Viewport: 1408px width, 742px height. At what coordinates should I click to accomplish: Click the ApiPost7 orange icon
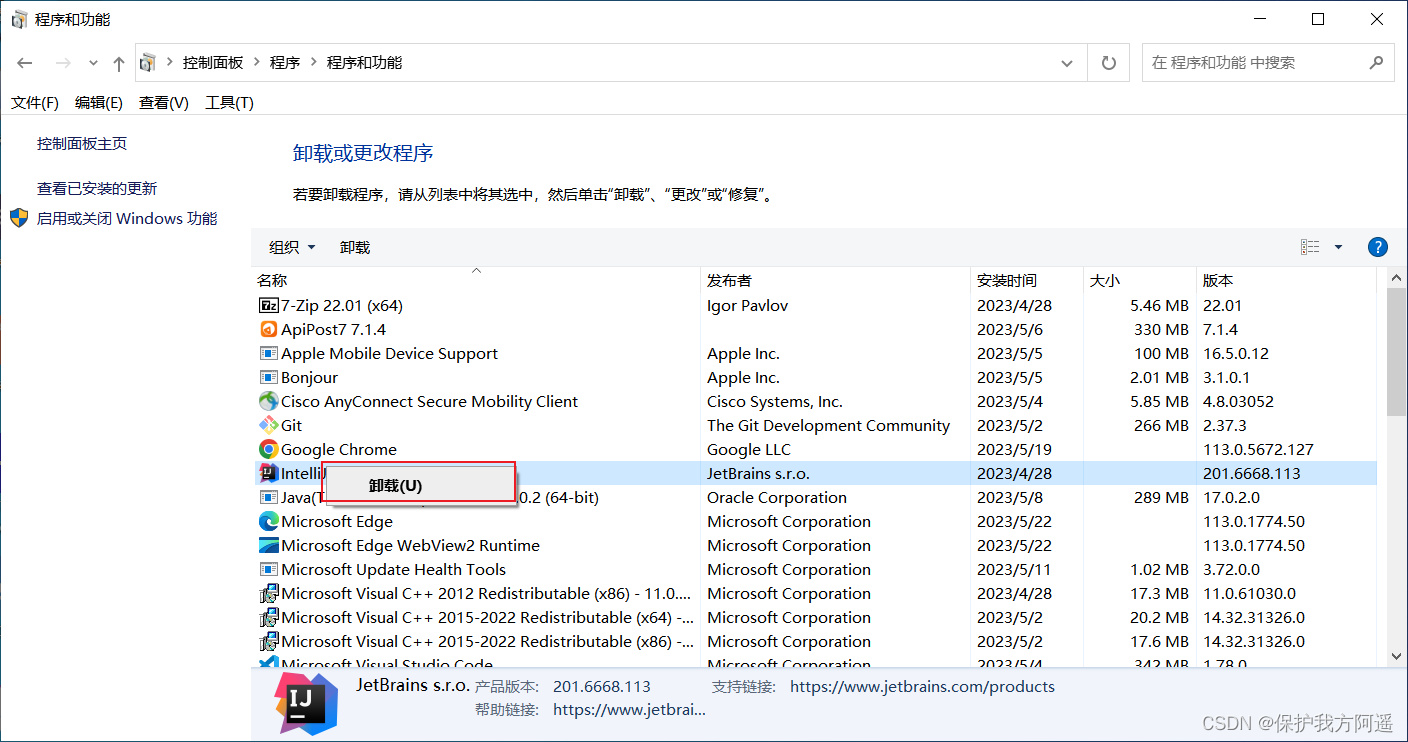pyautogui.click(x=268, y=330)
